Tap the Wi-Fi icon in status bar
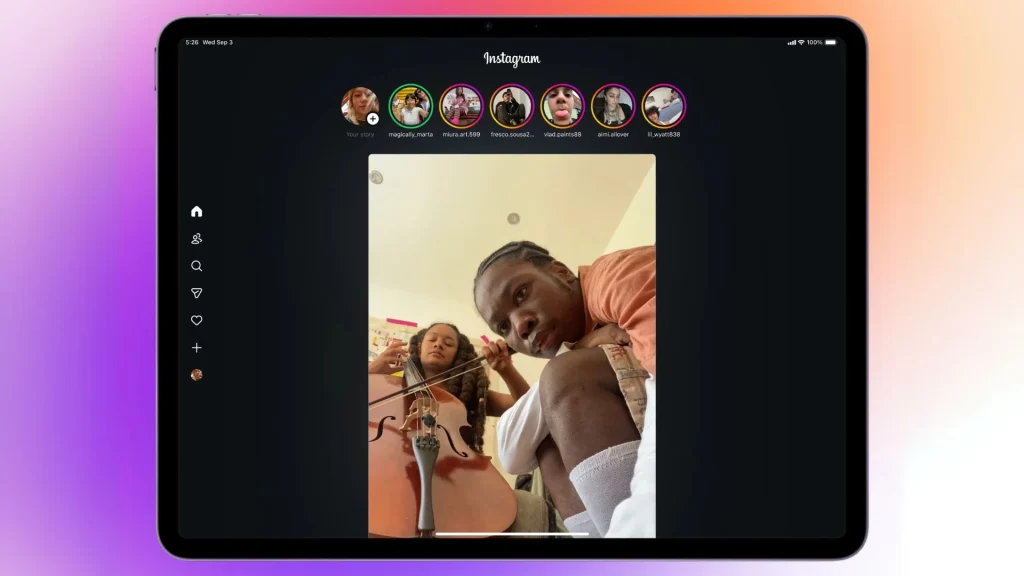Screen dimensions: 1024x576 [801, 42]
